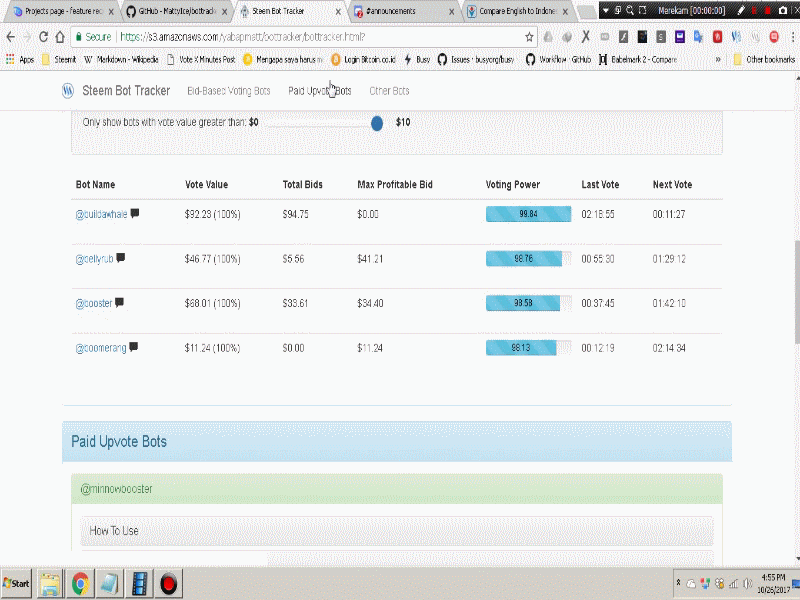Open the @bellyrub bot profile link

94,259
